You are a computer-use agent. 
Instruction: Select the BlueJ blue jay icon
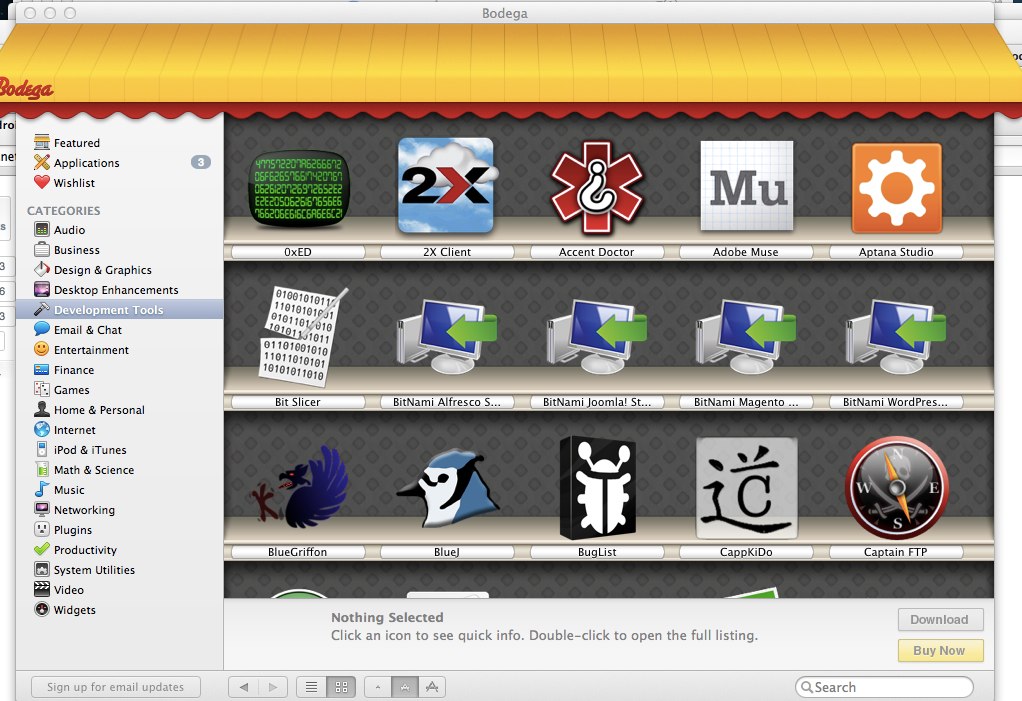(447, 487)
